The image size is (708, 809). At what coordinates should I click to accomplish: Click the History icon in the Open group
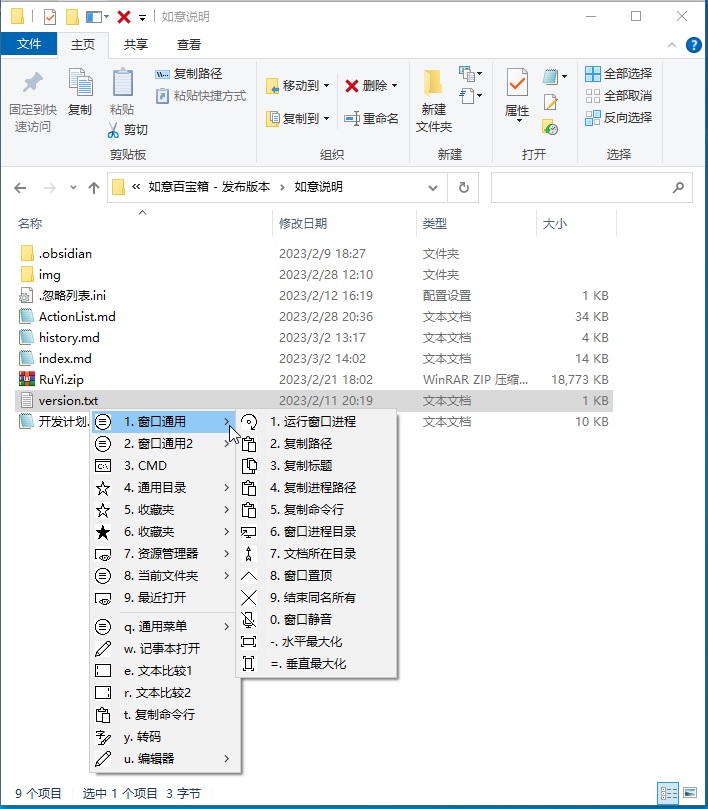tap(550, 127)
